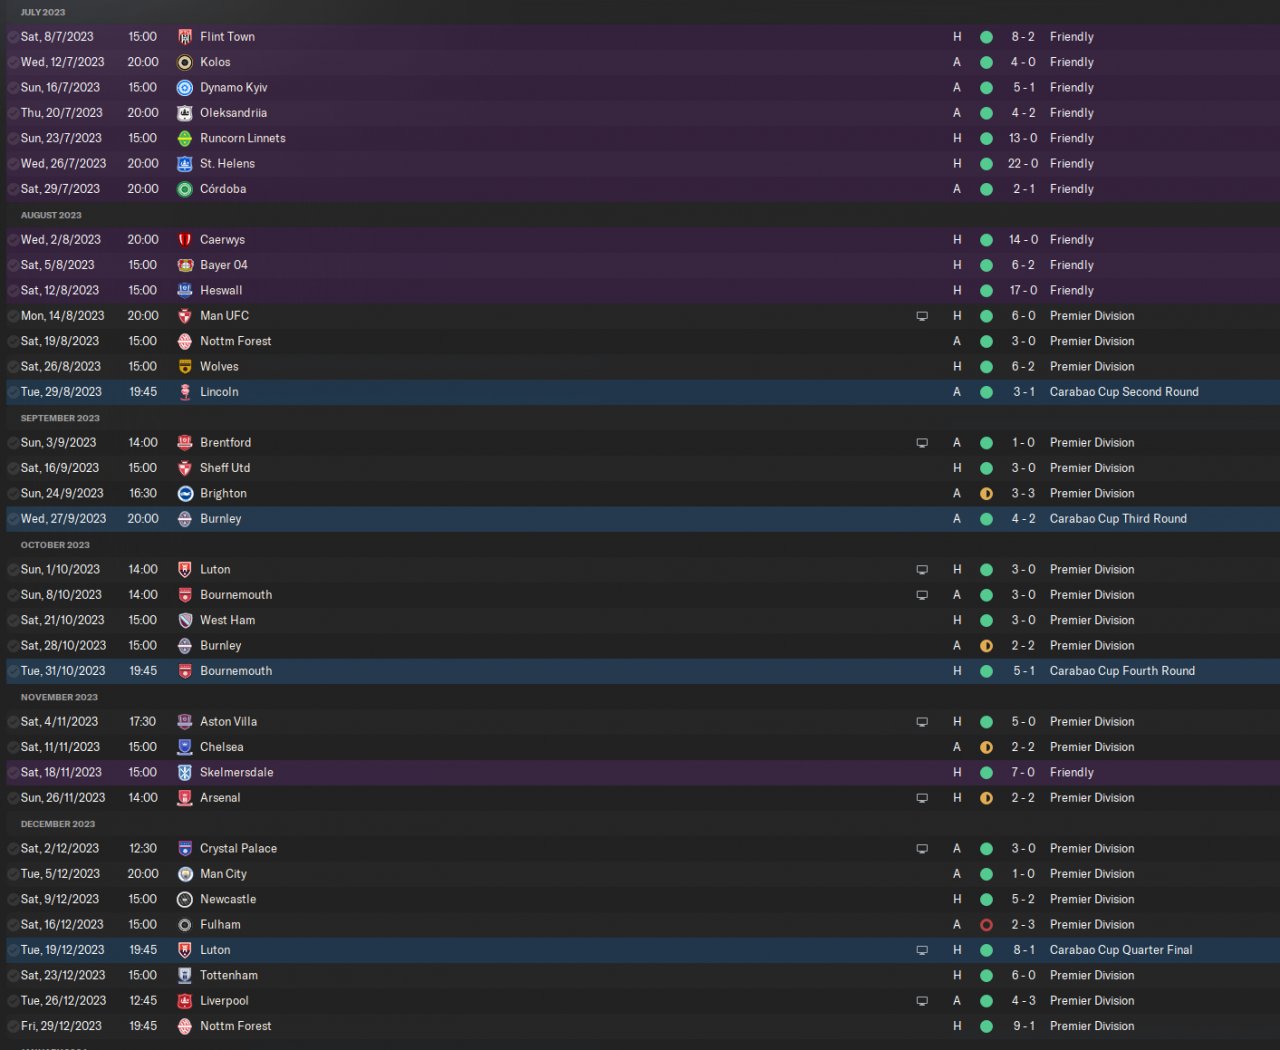Click orange draw indicator on Chelsea match

pos(986,747)
